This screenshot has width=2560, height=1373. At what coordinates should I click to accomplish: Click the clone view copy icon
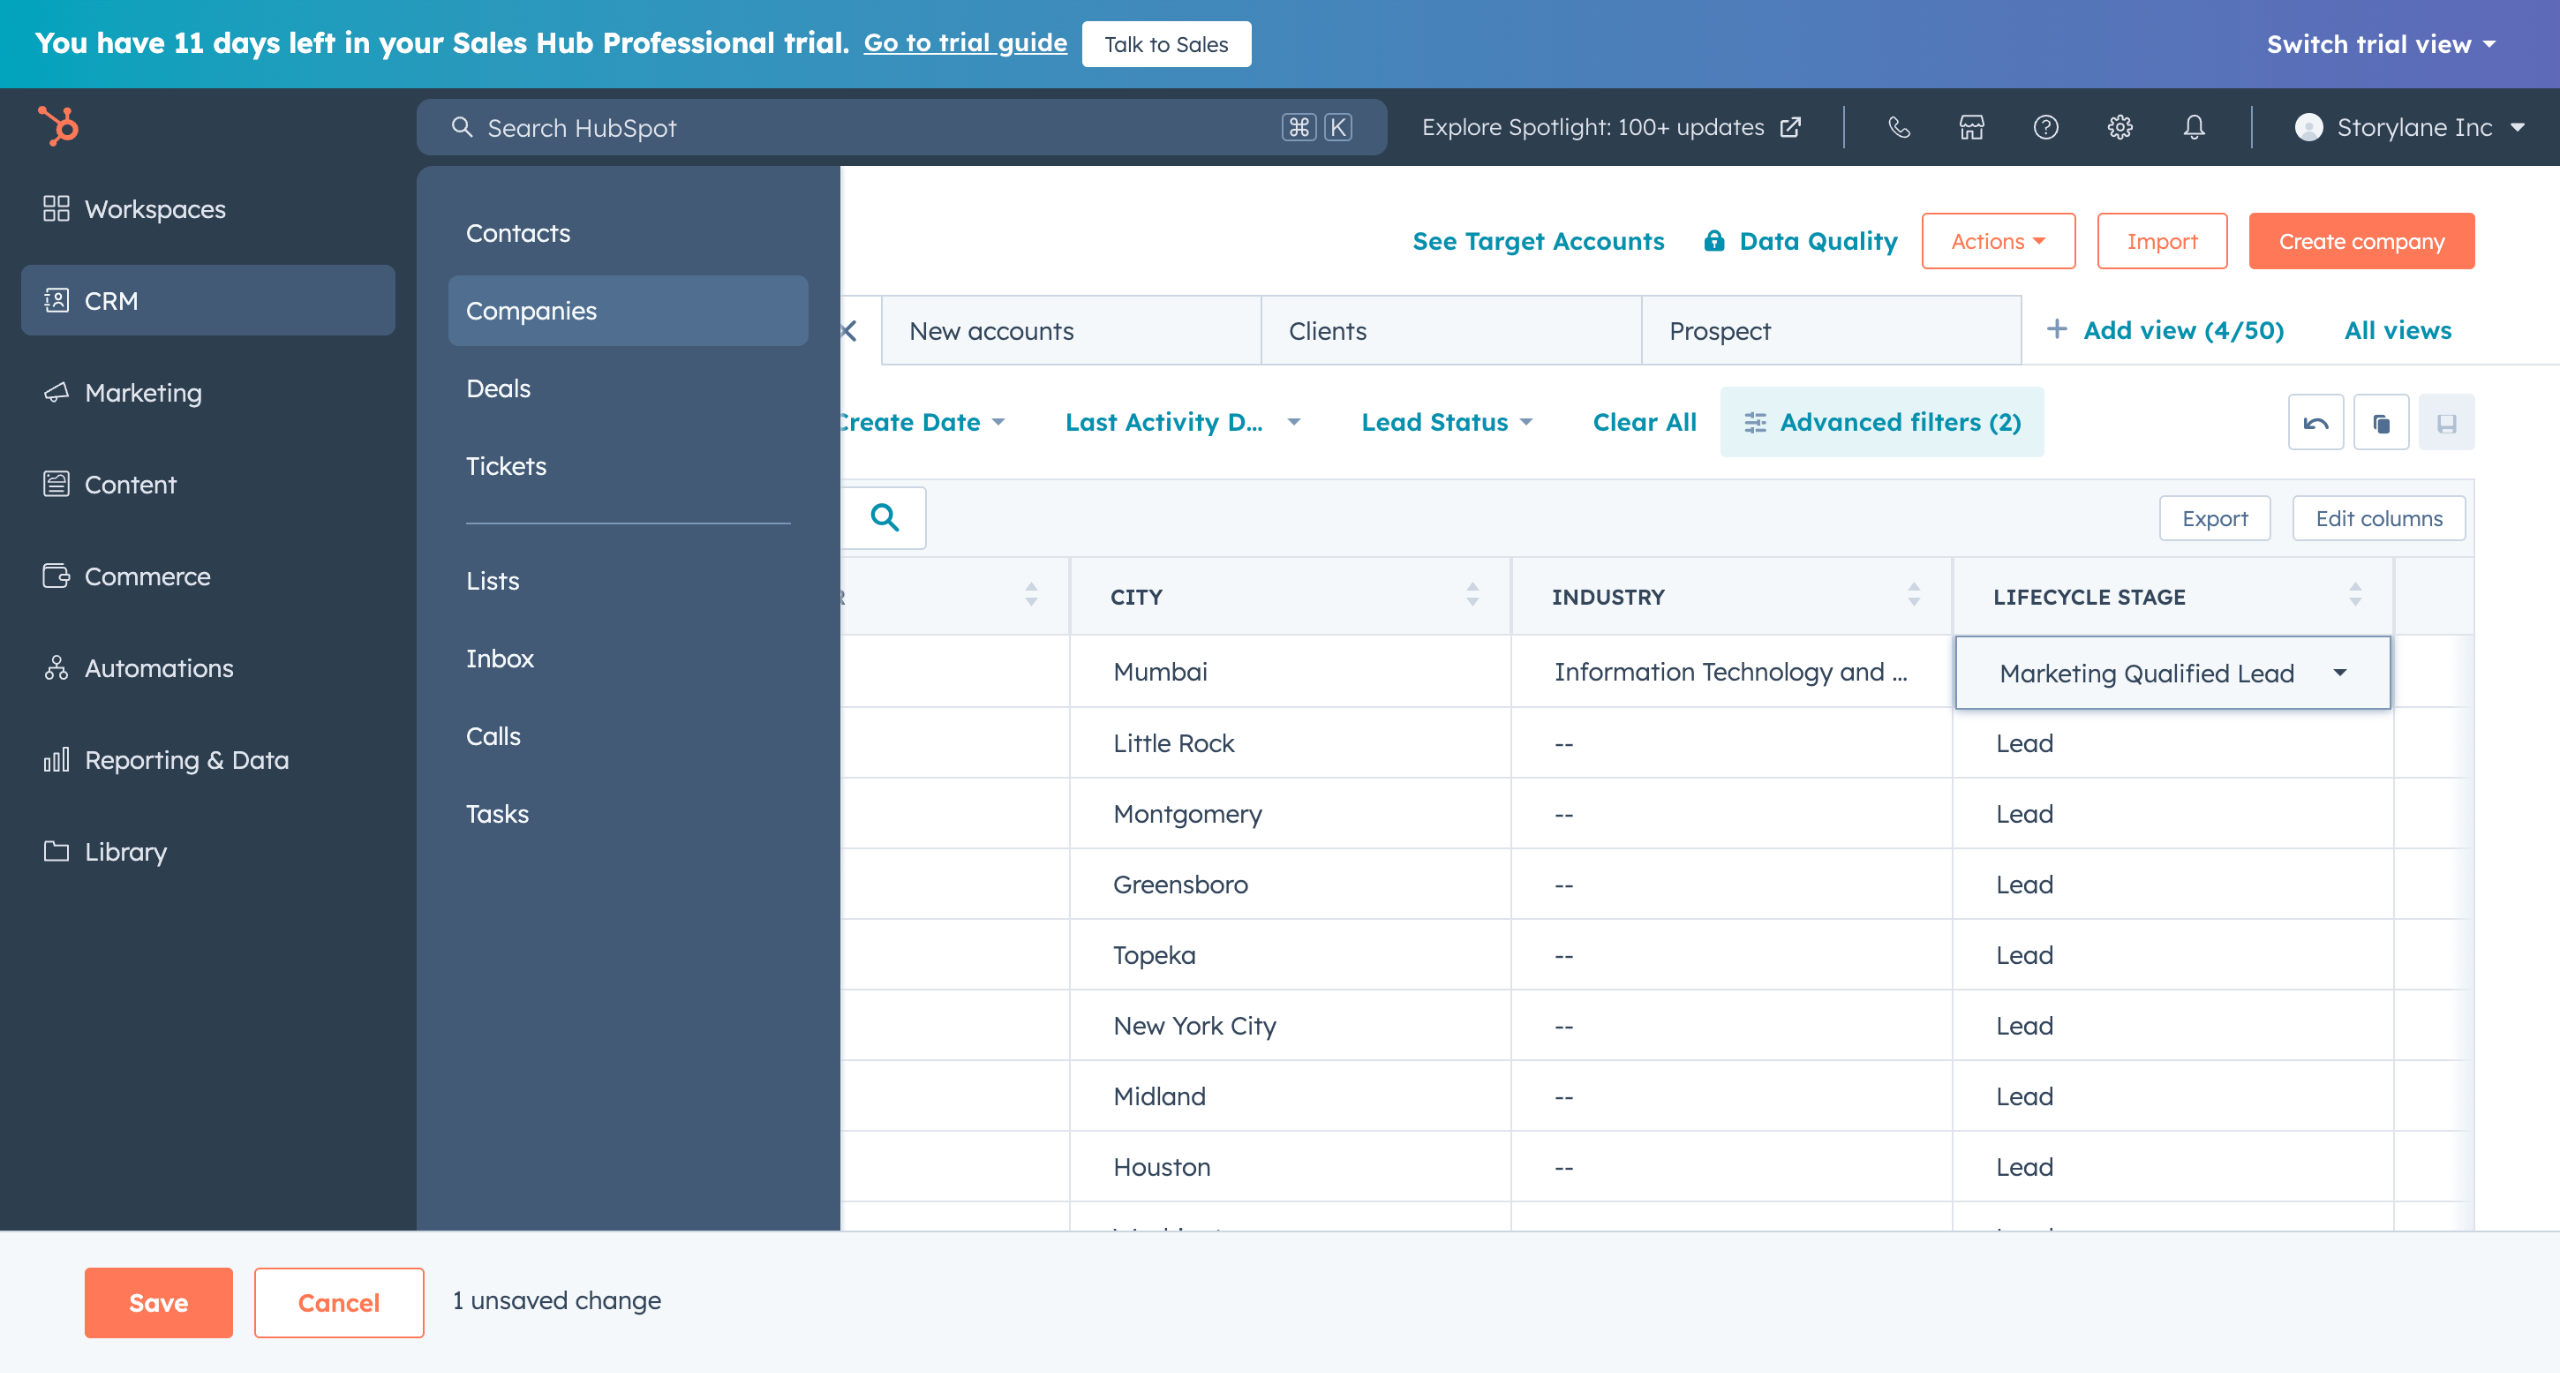pyautogui.click(x=2382, y=423)
